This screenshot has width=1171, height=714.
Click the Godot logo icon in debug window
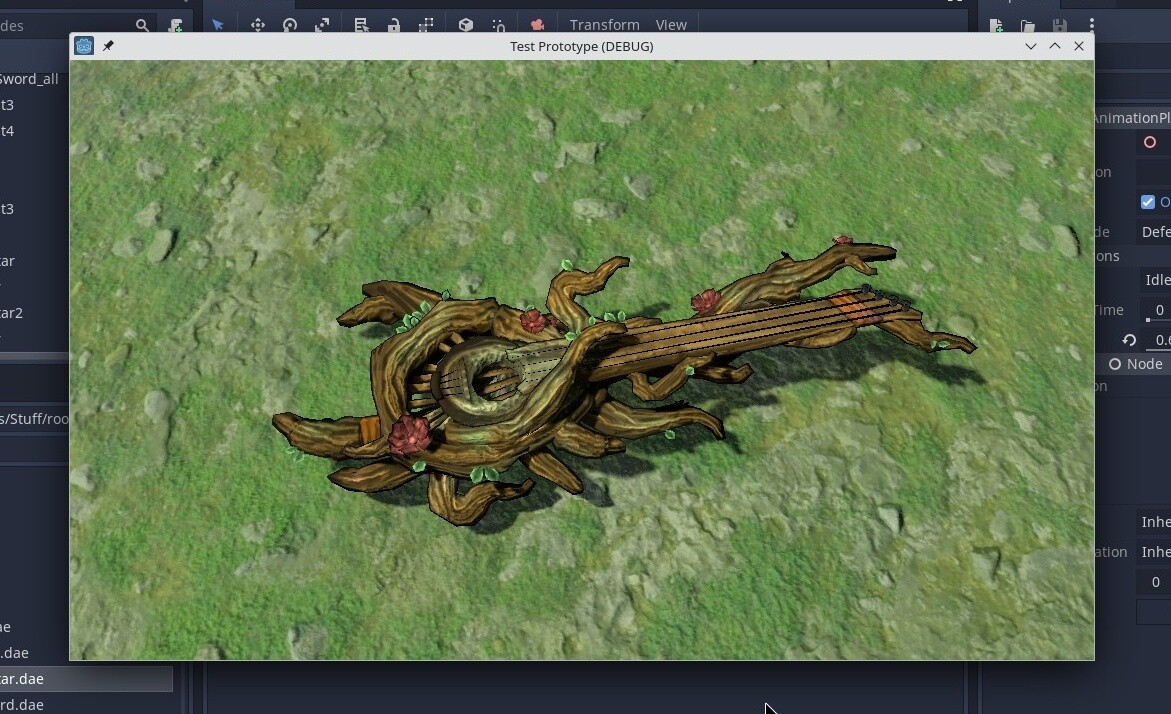click(x=84, y=46)
